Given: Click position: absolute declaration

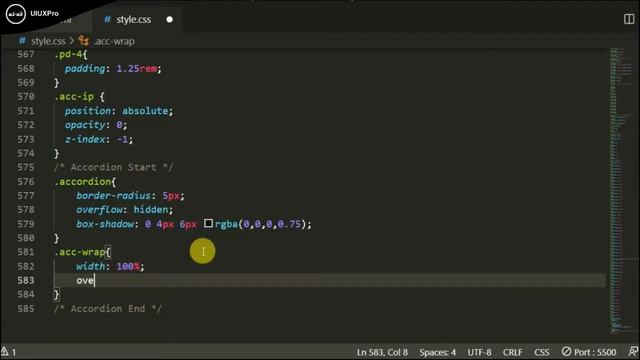Looking at the screenshot, I should click(x=119, y=111).
